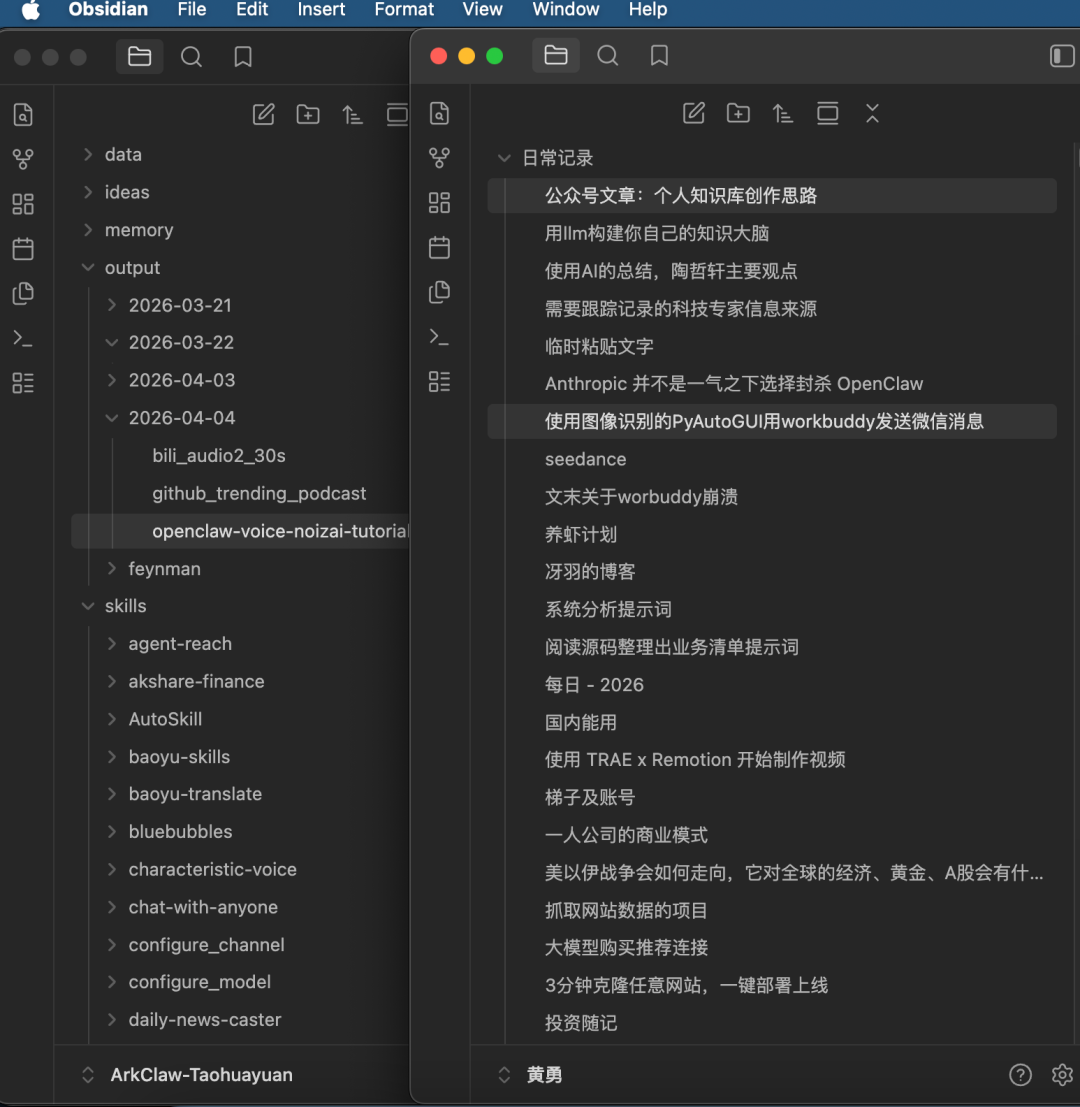Expand the feynman folder

(x=112, y=568)
